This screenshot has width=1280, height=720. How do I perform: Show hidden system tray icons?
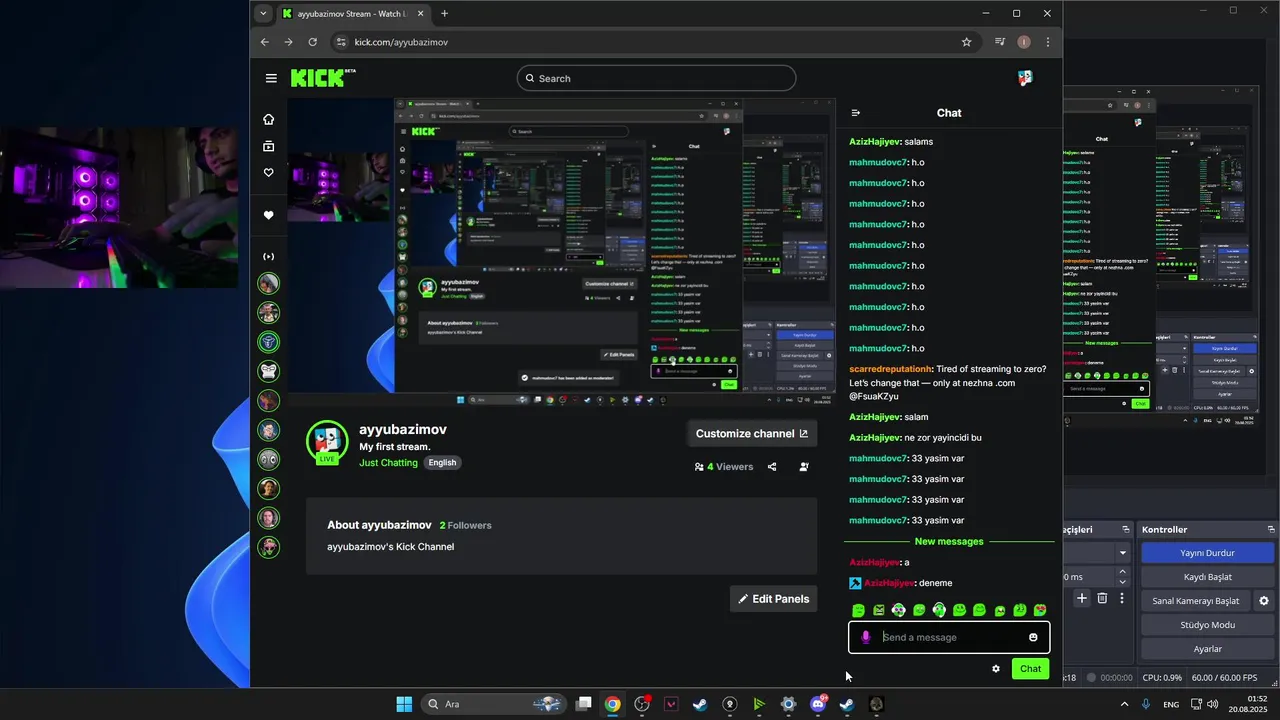click(1124, 704)
